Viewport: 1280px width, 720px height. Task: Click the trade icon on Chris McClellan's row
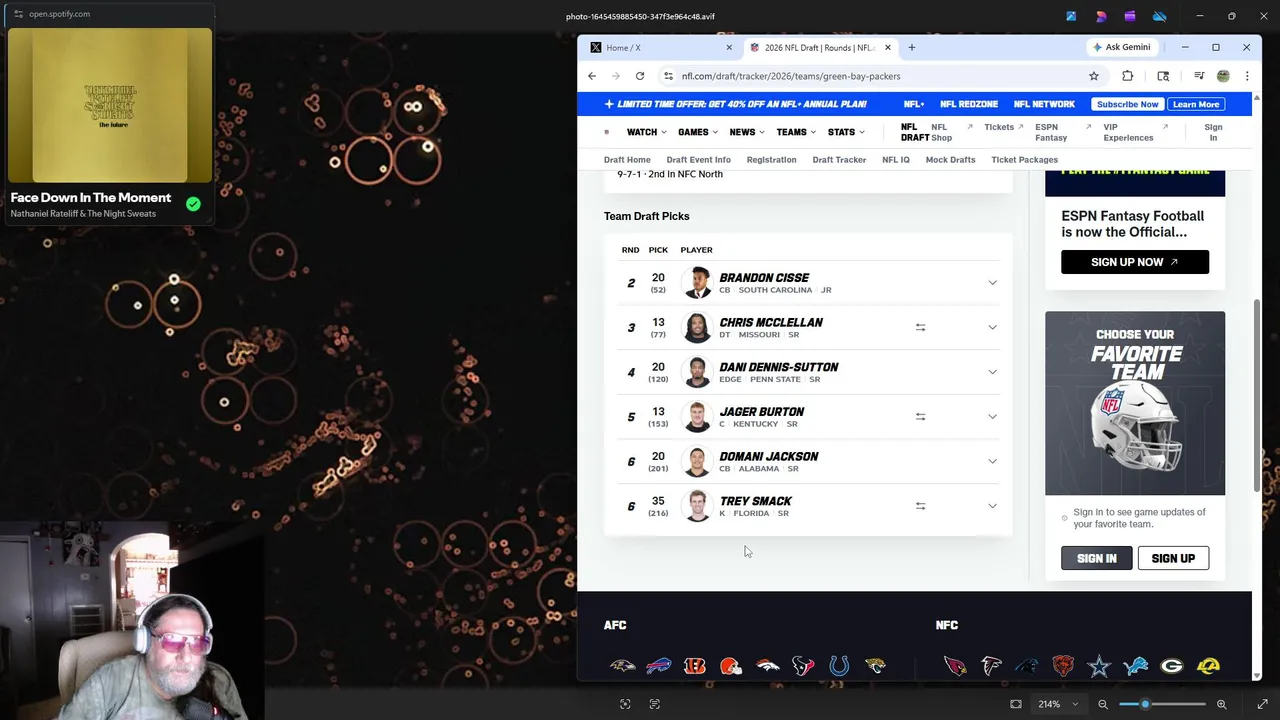coord(920,327)
